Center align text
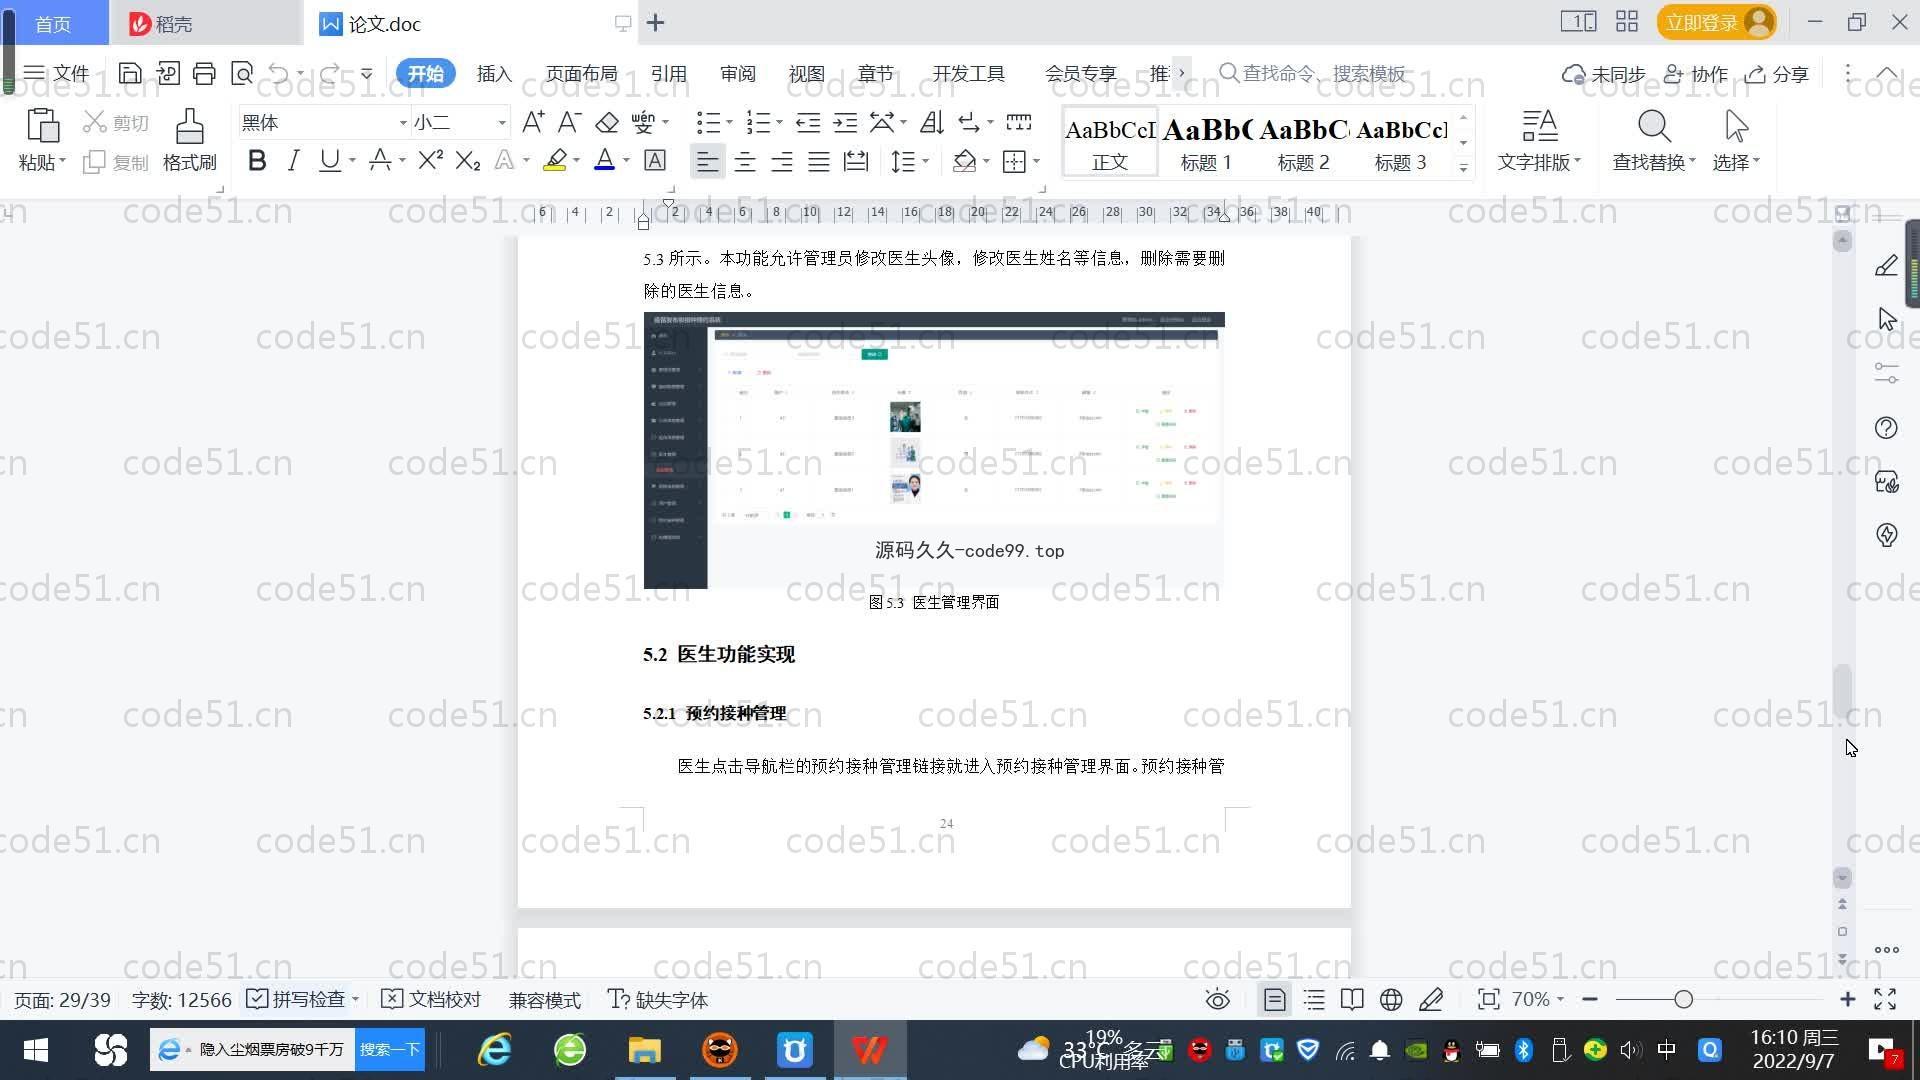 745,161
